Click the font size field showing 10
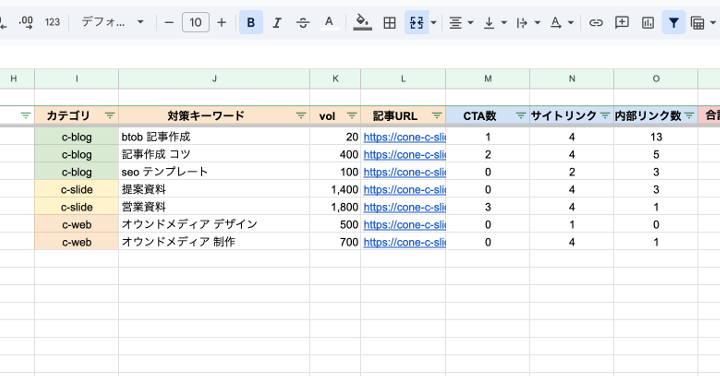This screenshot has width=720, height=376. point(196,22)
